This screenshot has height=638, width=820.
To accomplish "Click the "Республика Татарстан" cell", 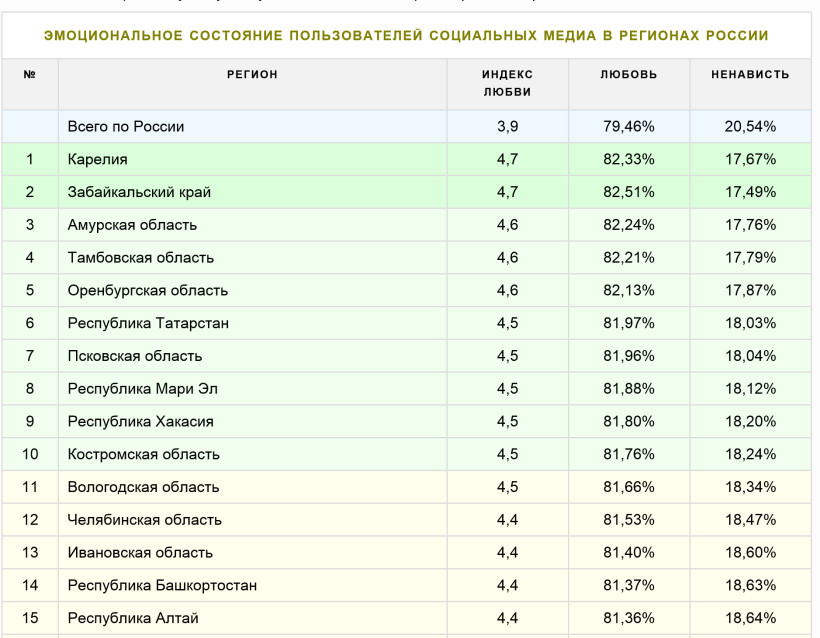I will click(x=148, y=323).
